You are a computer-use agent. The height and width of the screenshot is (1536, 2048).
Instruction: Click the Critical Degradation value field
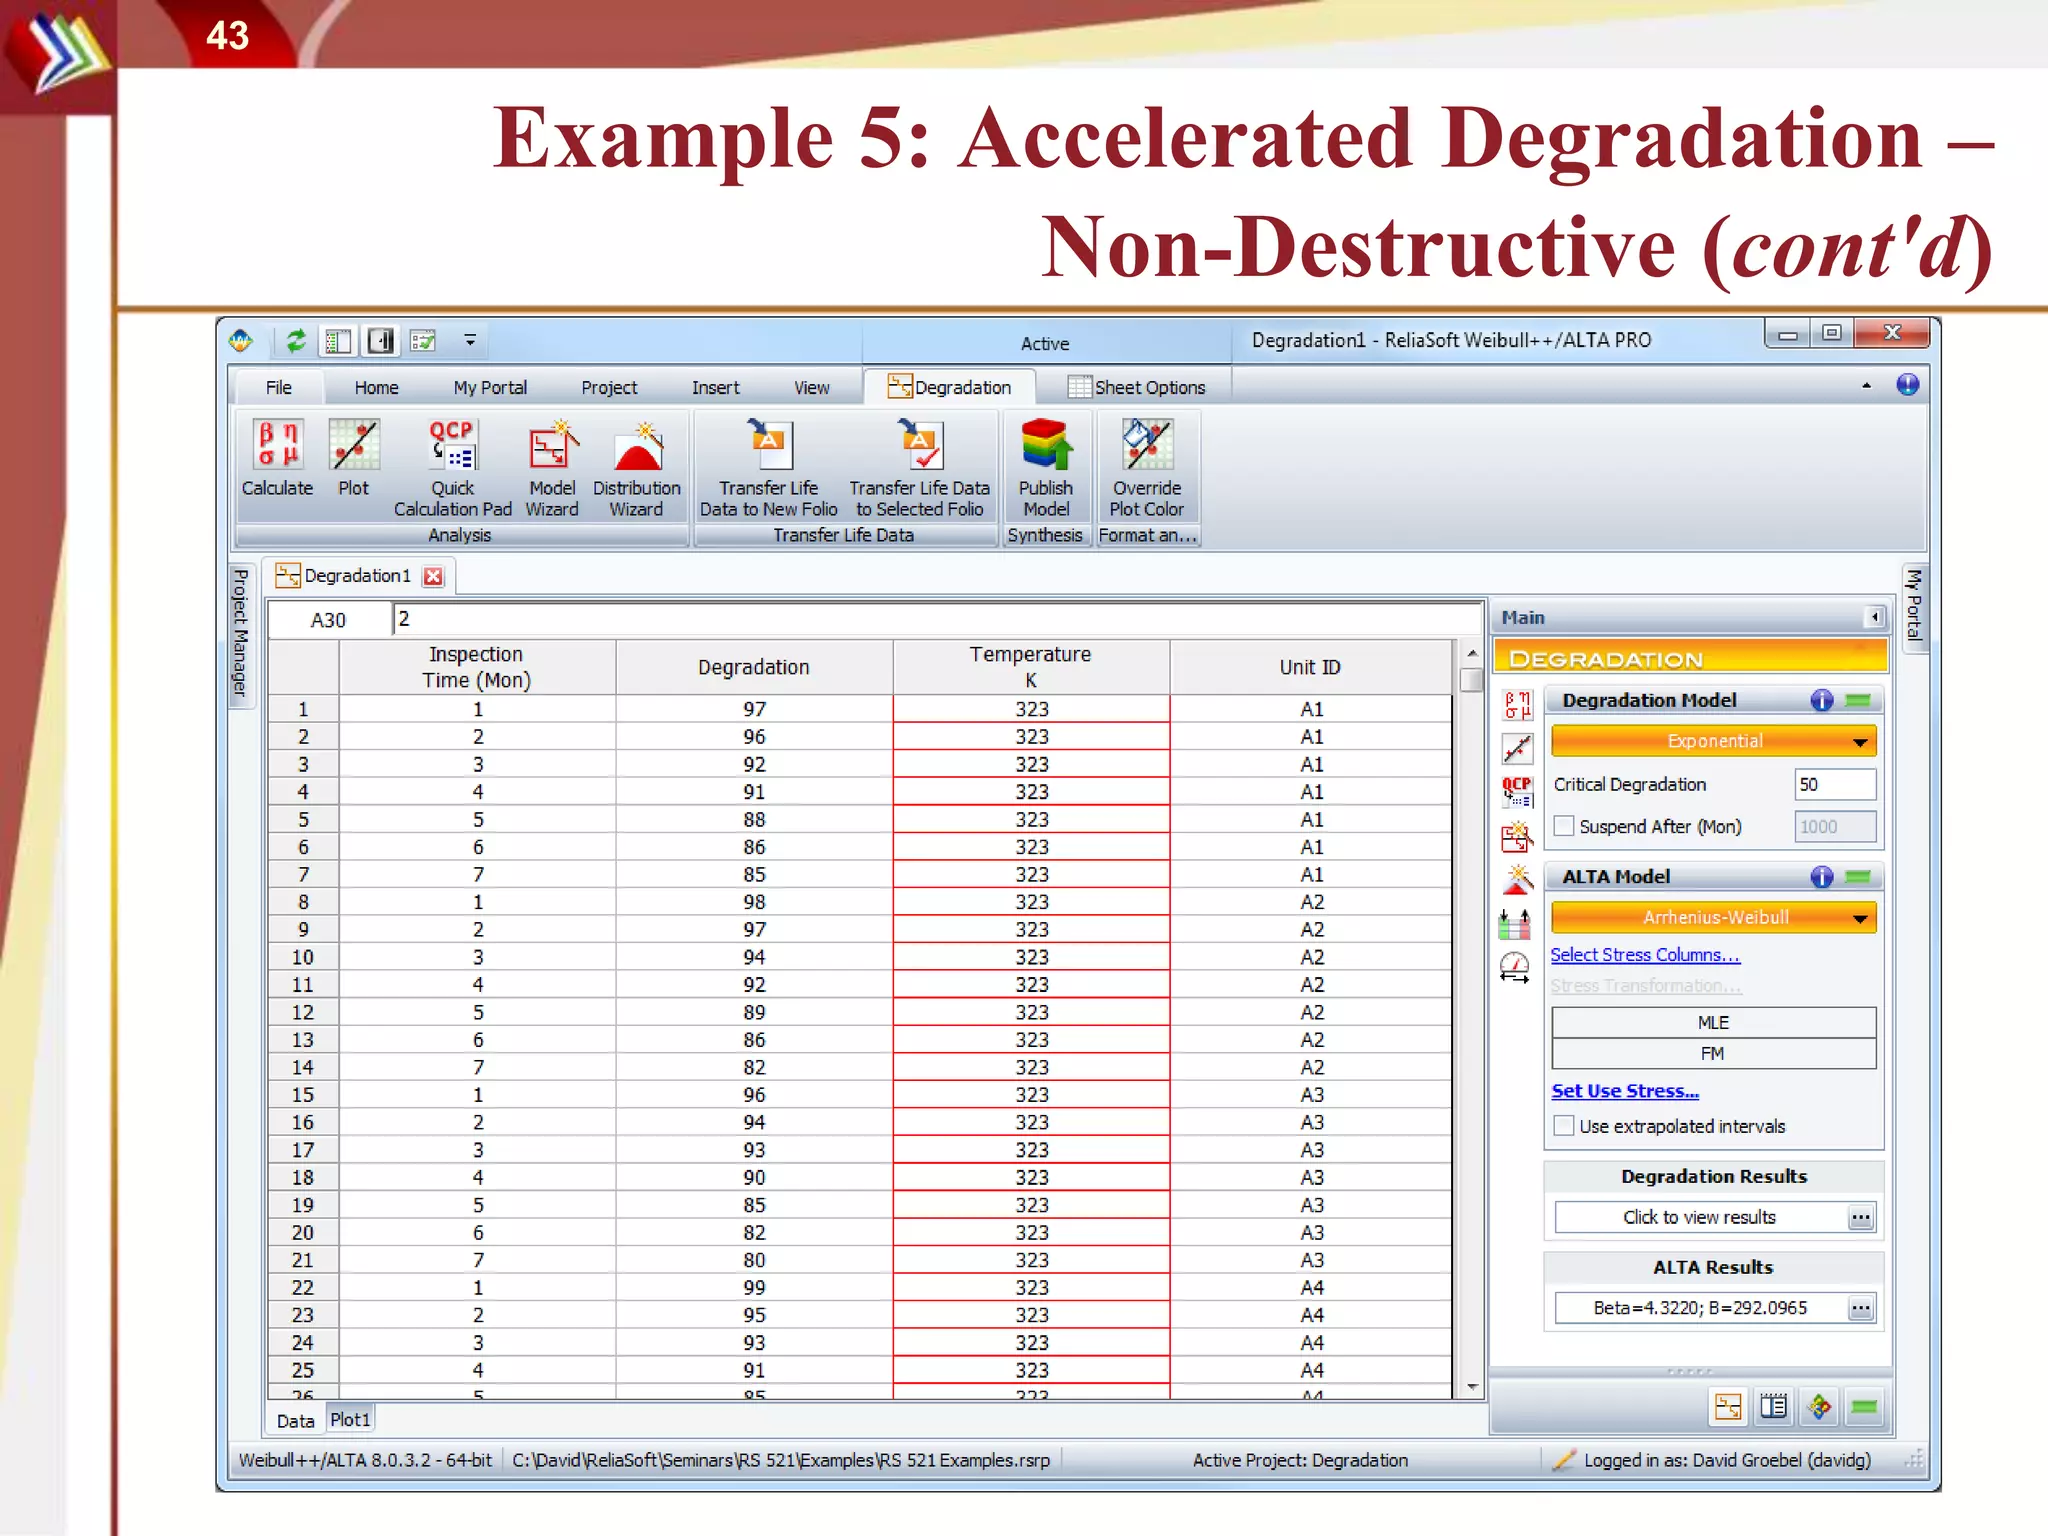(1835, 785)
